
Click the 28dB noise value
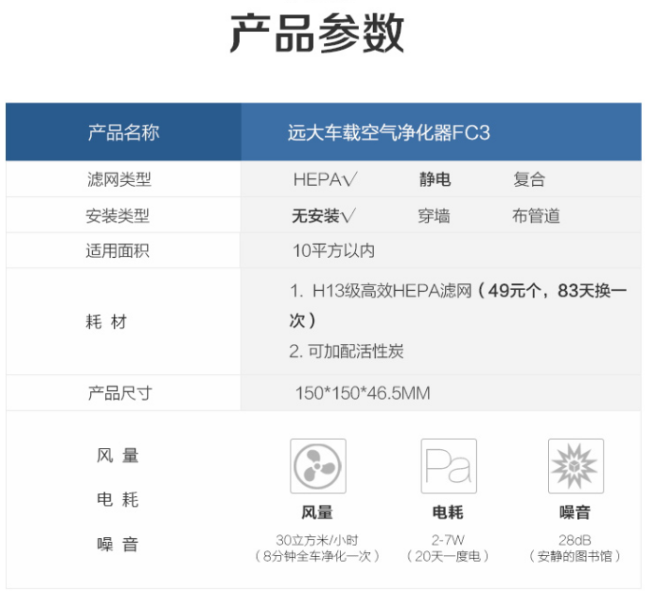point(575,540)
